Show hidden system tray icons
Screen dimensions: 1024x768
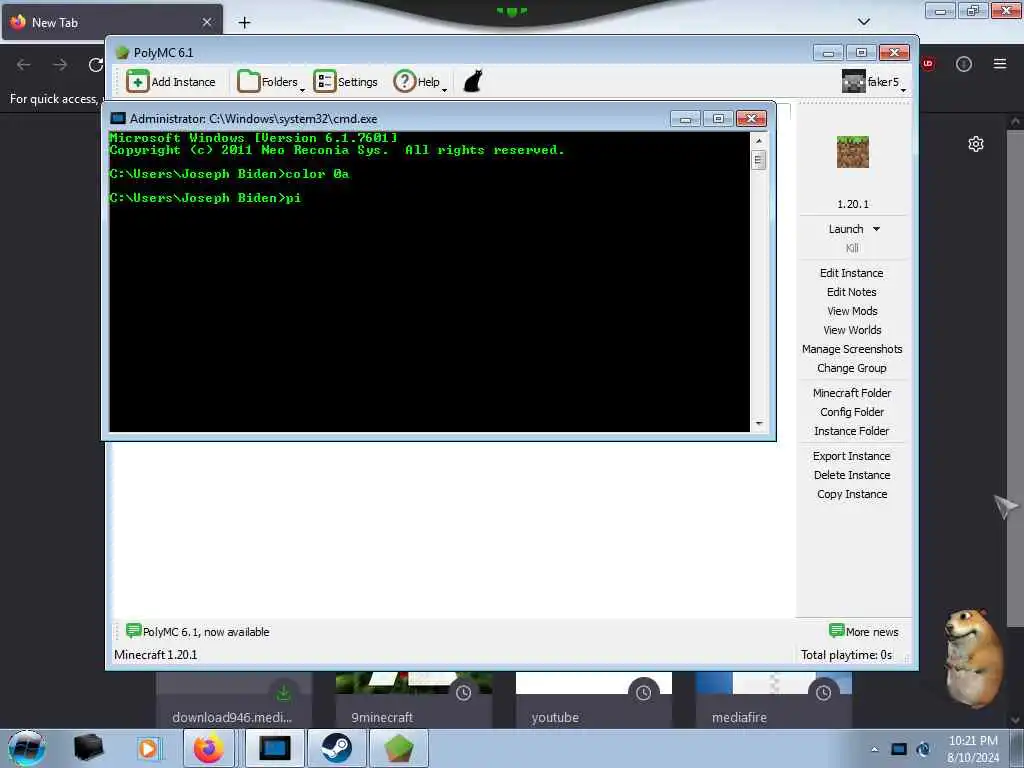click(874, 749)
